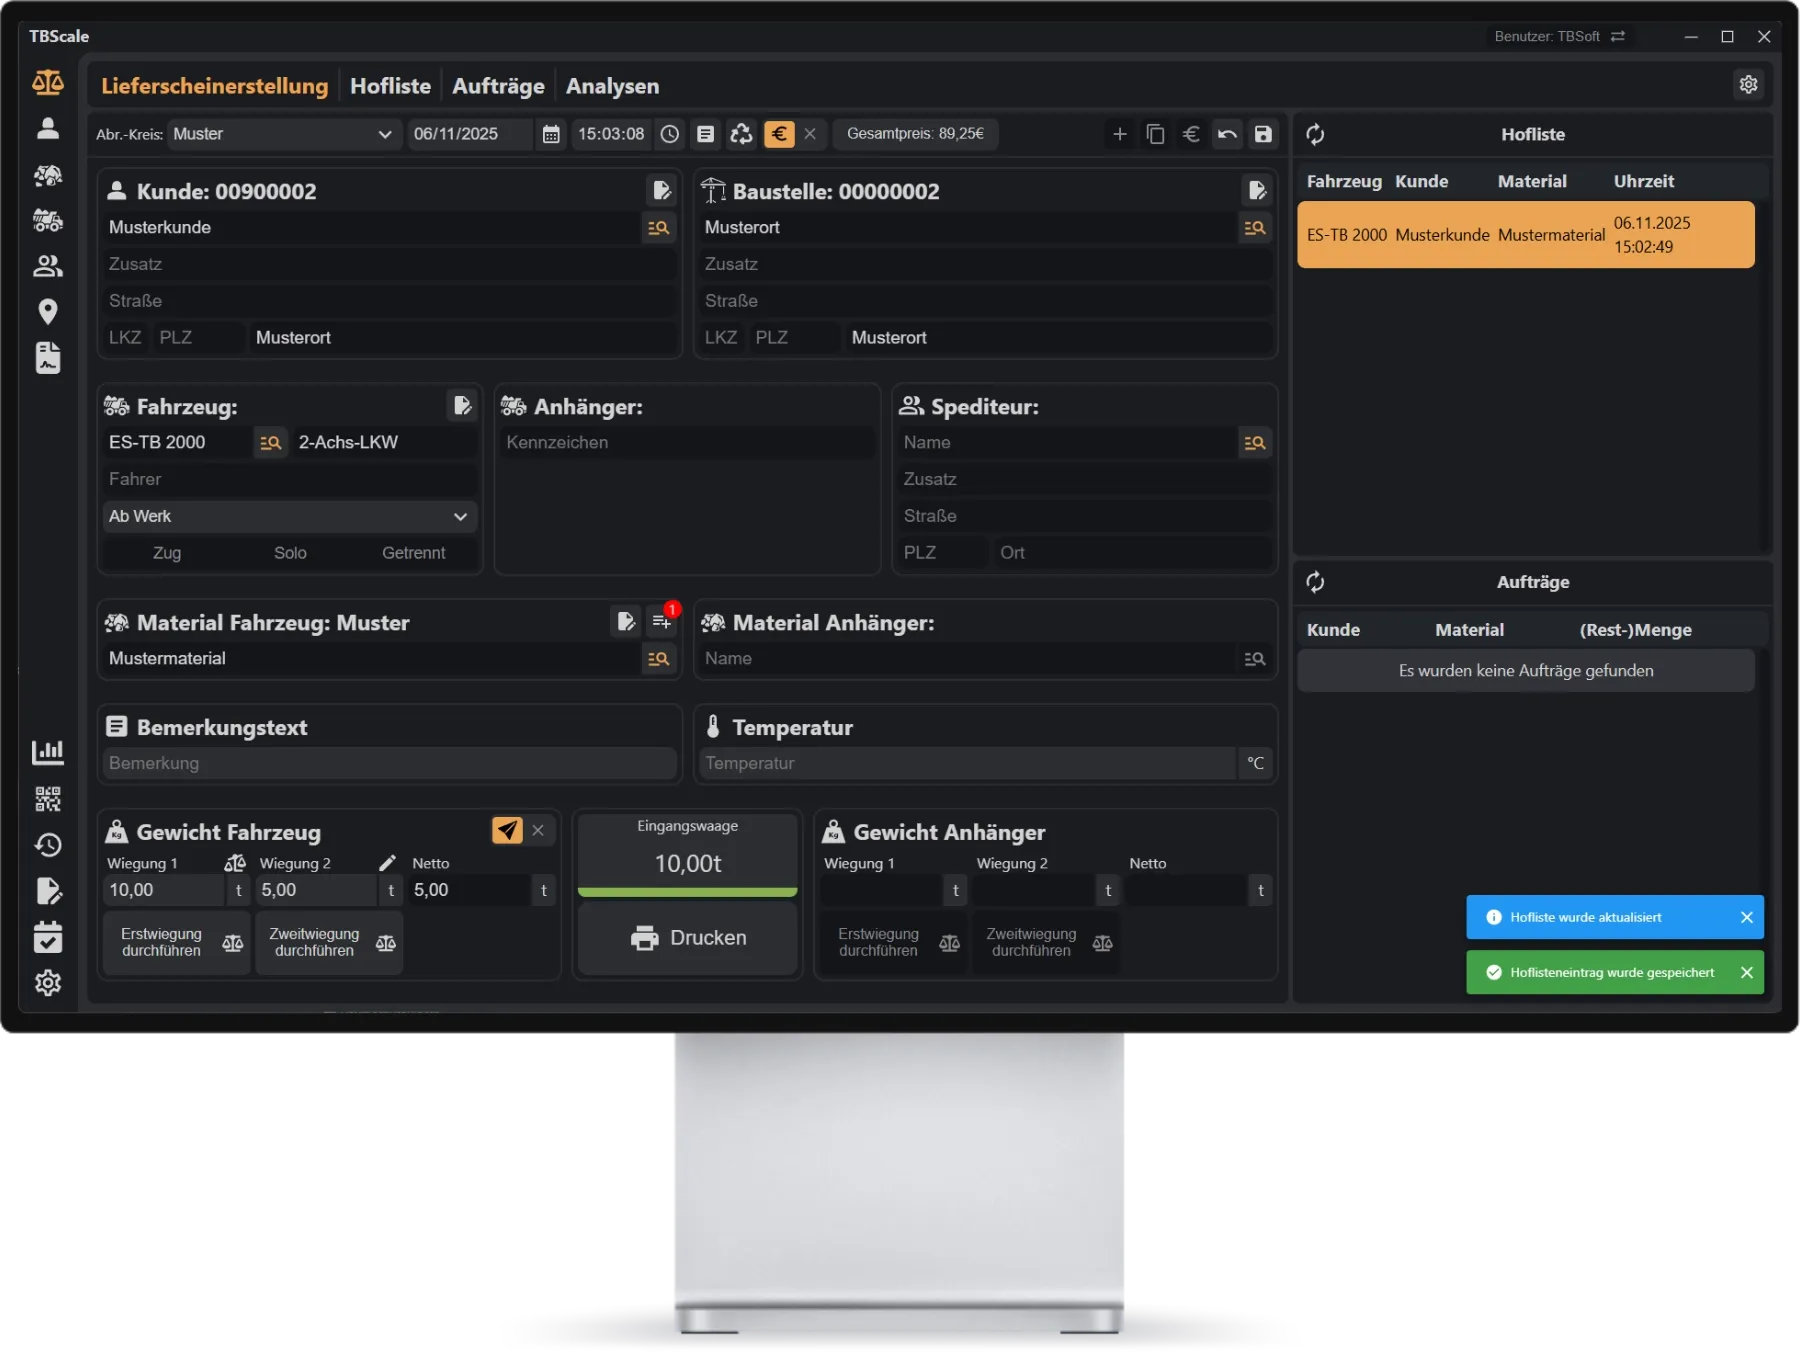This screenshot has height=1352, width=1800.
Task: Toggle the orange Euro price button
Action: point(779,134)
